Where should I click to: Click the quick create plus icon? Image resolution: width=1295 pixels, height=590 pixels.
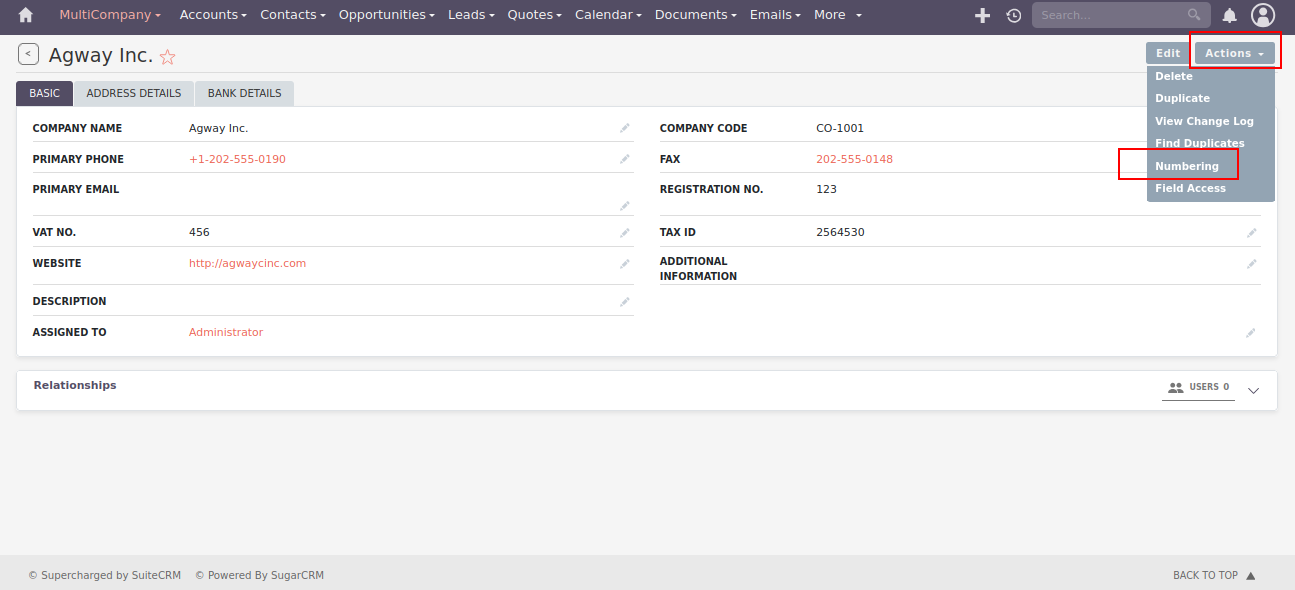pyautogui.click(x=982, y=15)
